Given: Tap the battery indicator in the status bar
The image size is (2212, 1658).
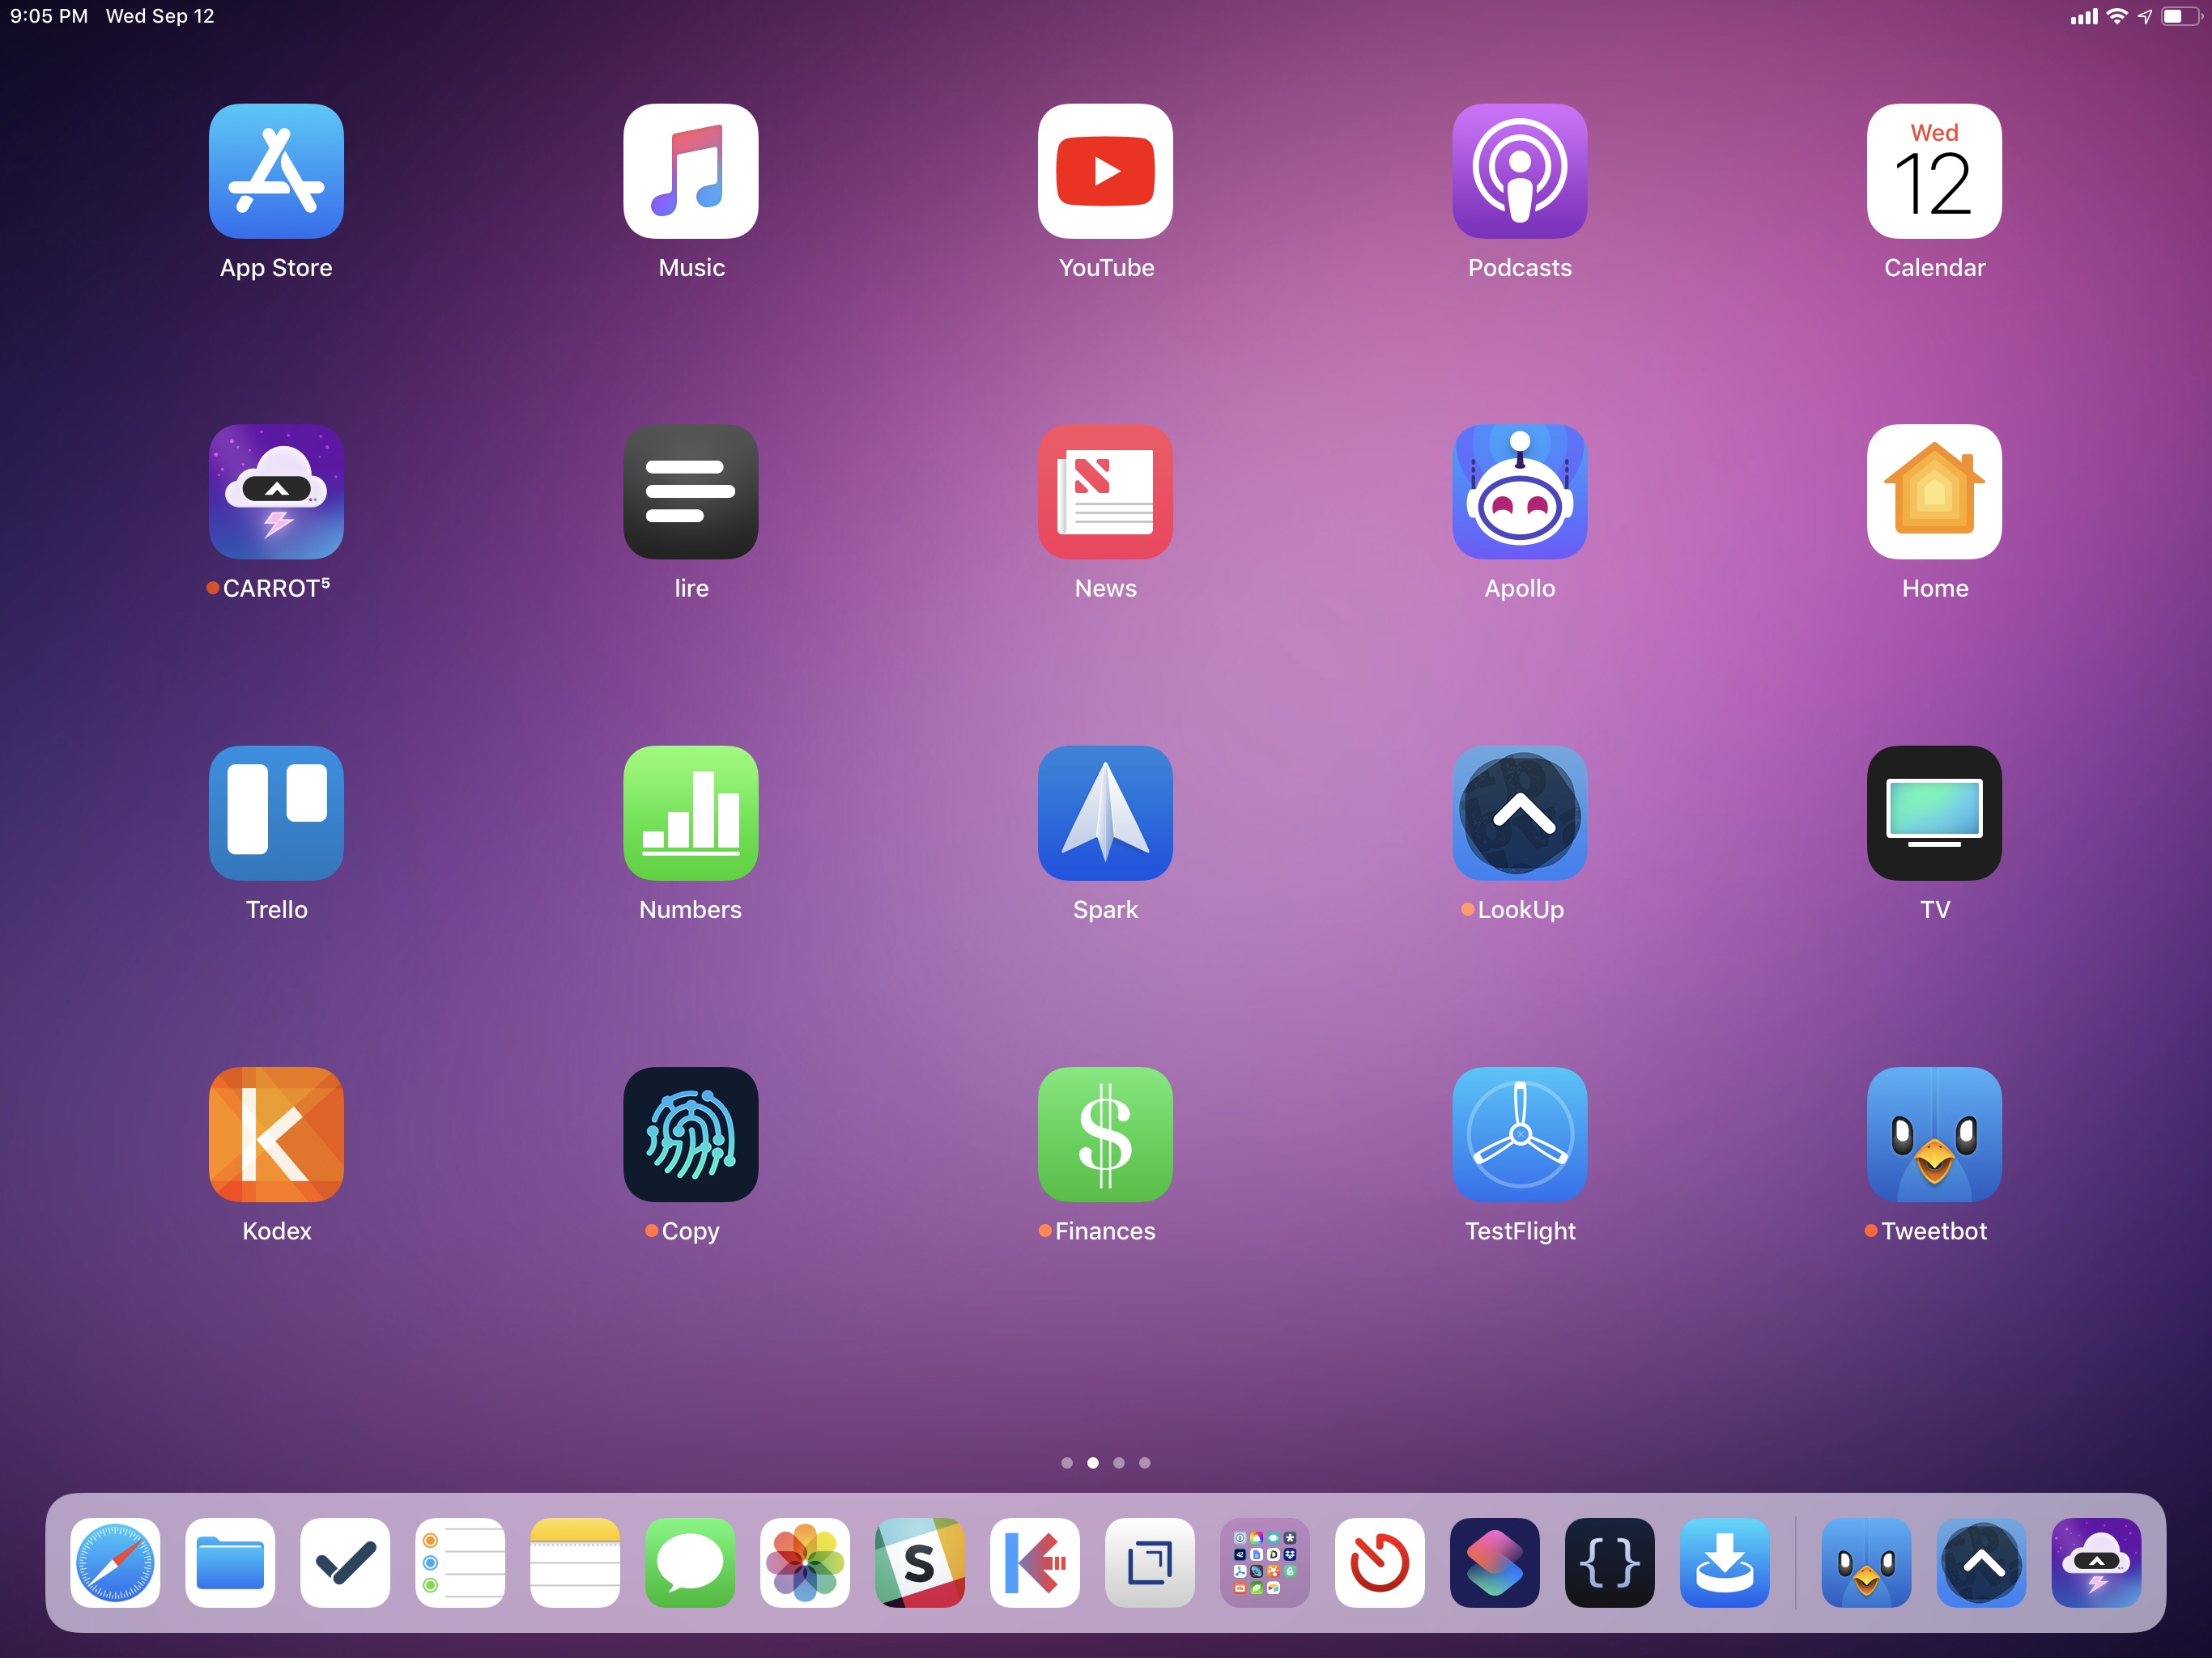Looking at the screenshot, I should (x=2181, y=16).
